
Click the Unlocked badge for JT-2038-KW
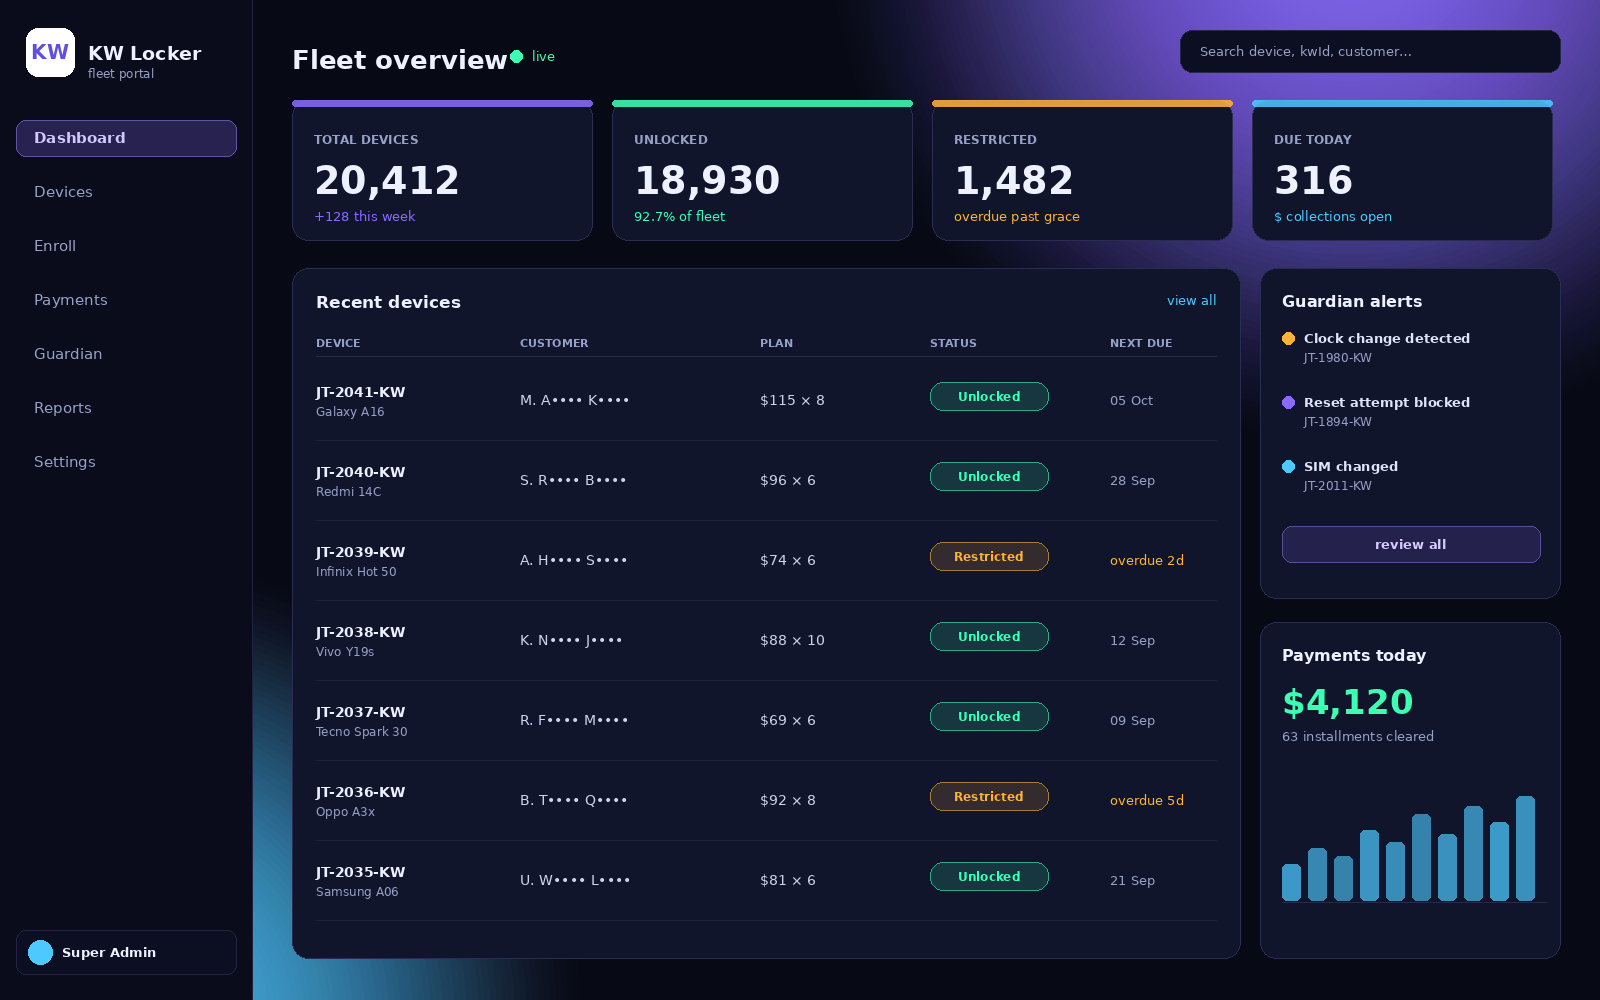989,636
